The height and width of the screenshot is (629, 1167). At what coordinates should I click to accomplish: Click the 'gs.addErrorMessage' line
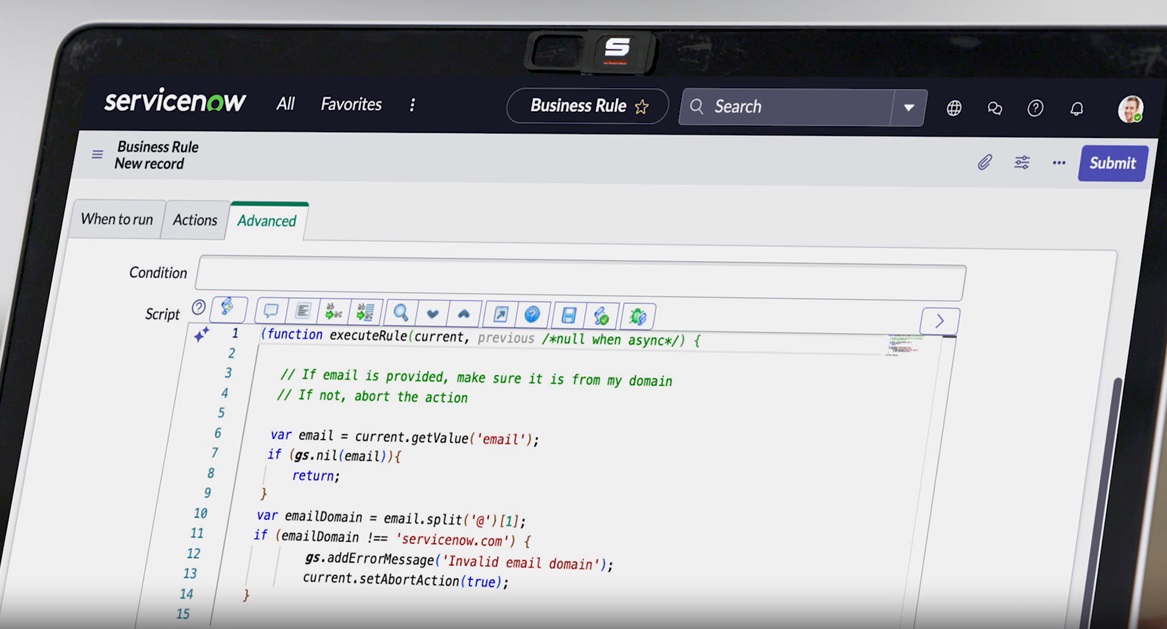coord(458,561)
